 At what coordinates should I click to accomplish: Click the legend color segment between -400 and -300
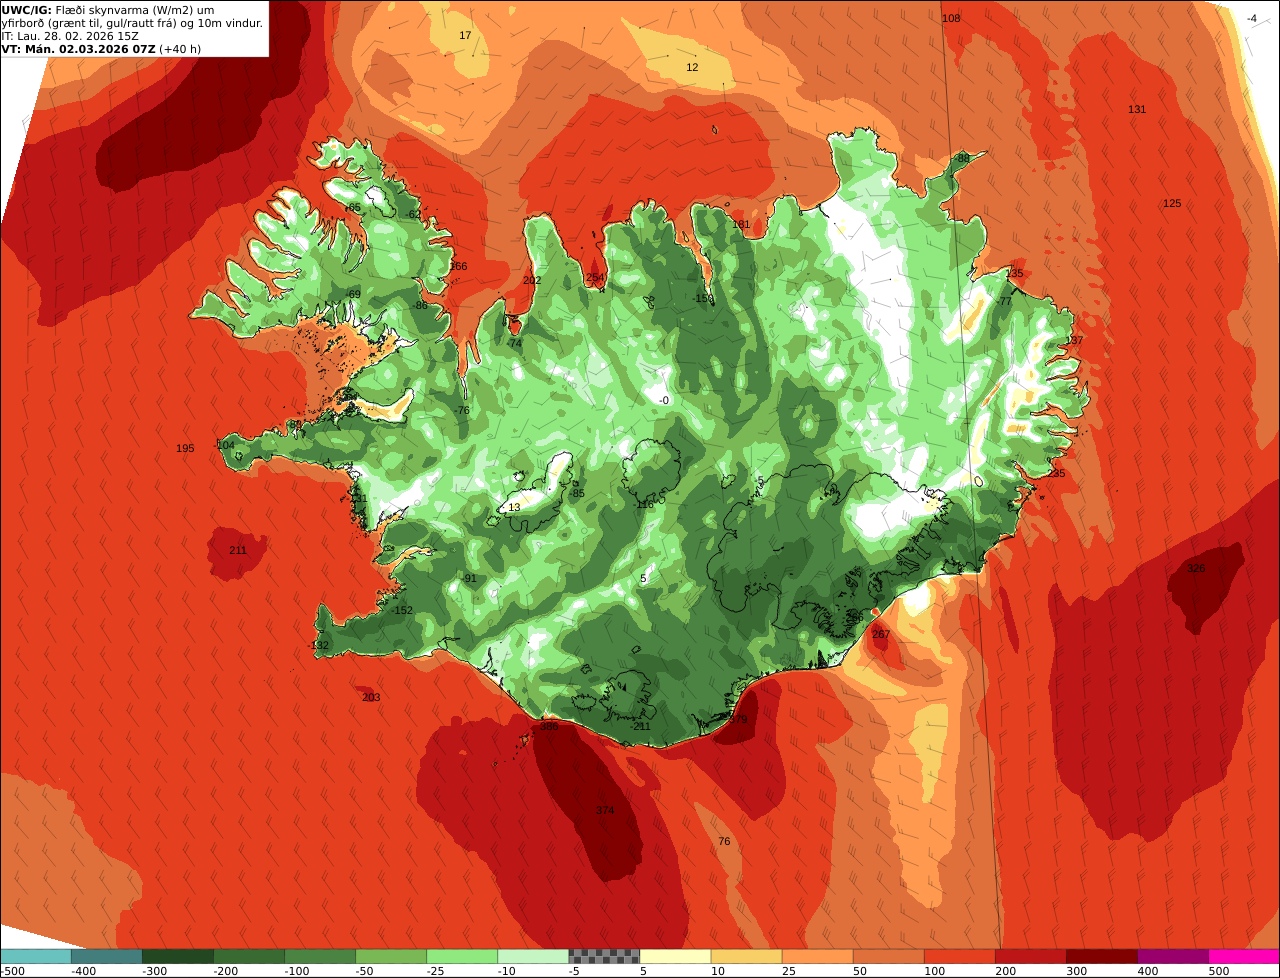[x=106, y=956]
